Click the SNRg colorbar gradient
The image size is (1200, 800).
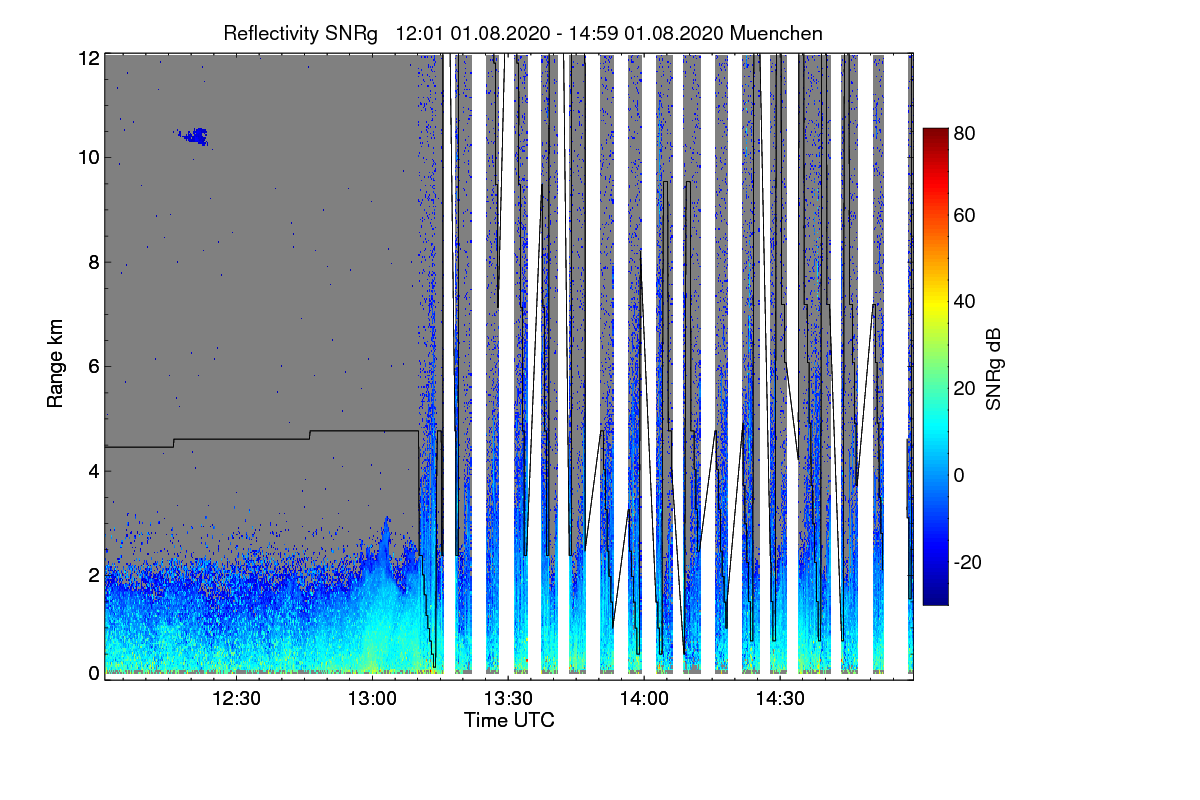[x=935, y=366]
